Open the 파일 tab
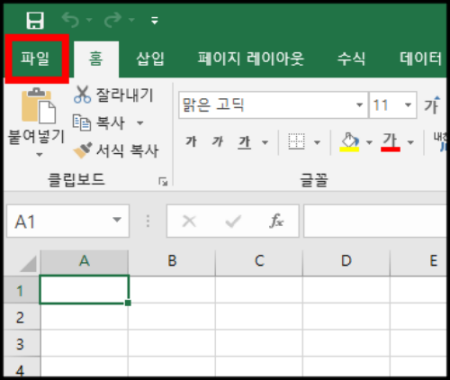450x380 pixels. [35, 58]
